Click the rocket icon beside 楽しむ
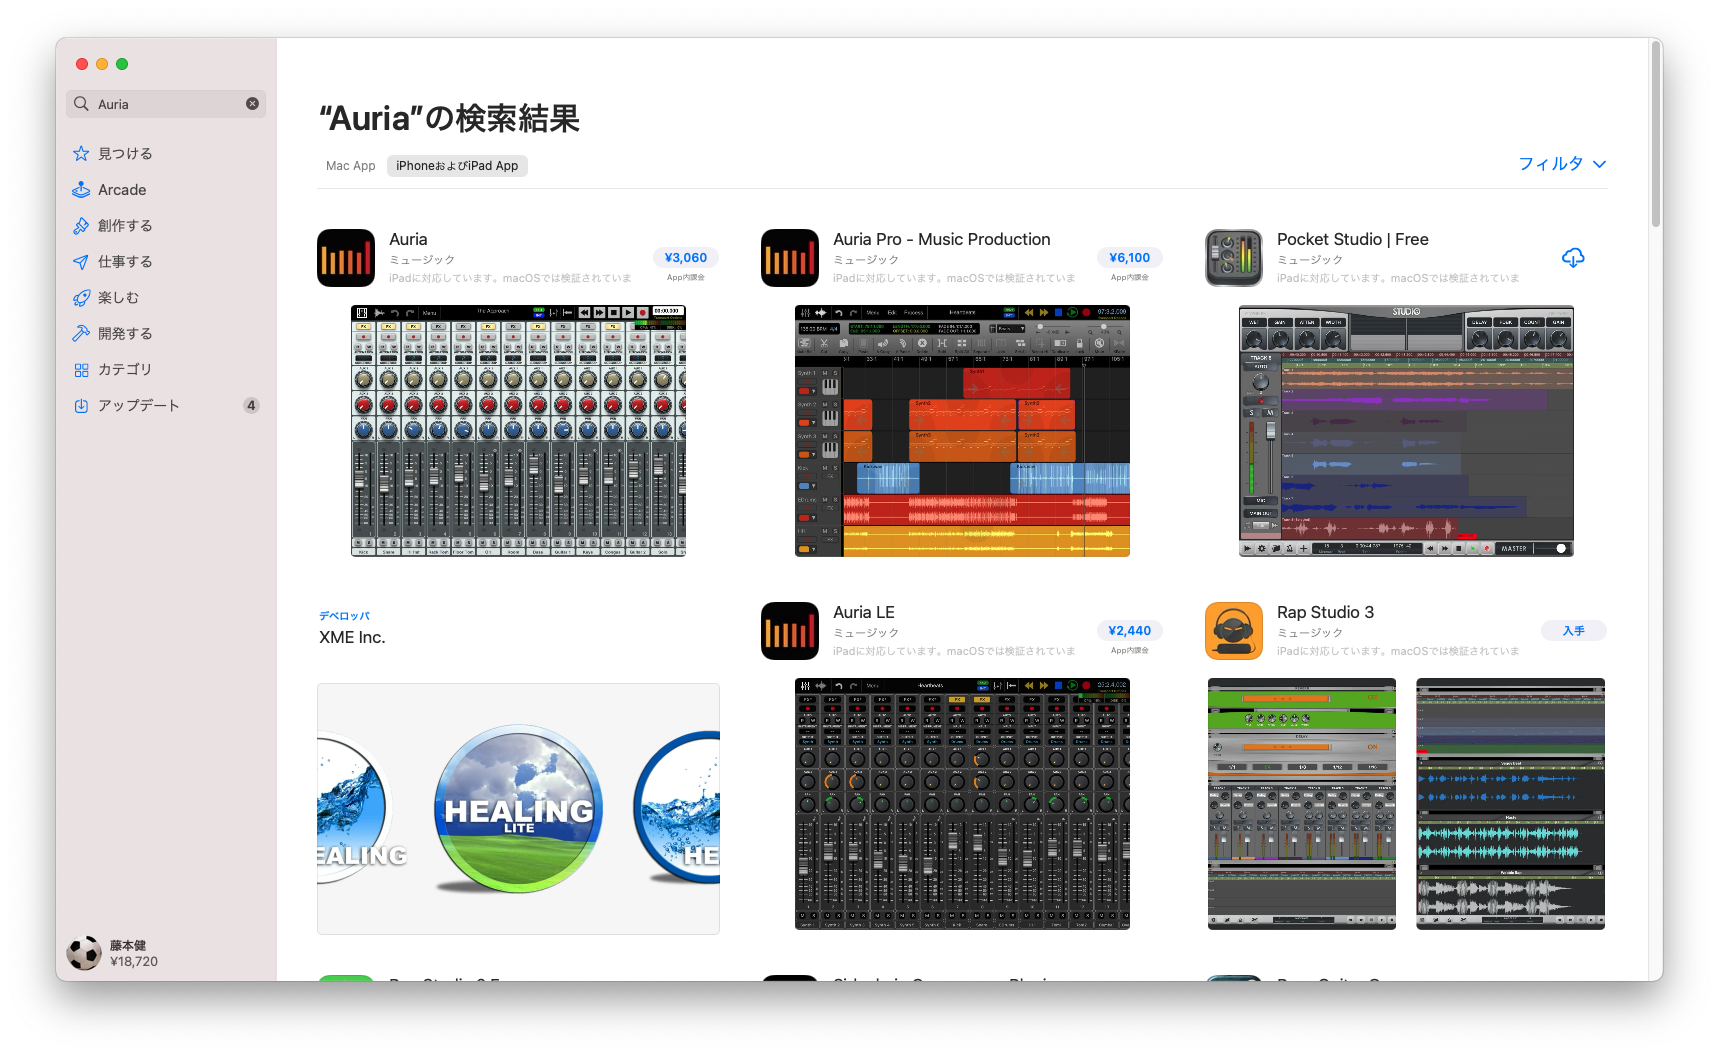 click(81, 297)
